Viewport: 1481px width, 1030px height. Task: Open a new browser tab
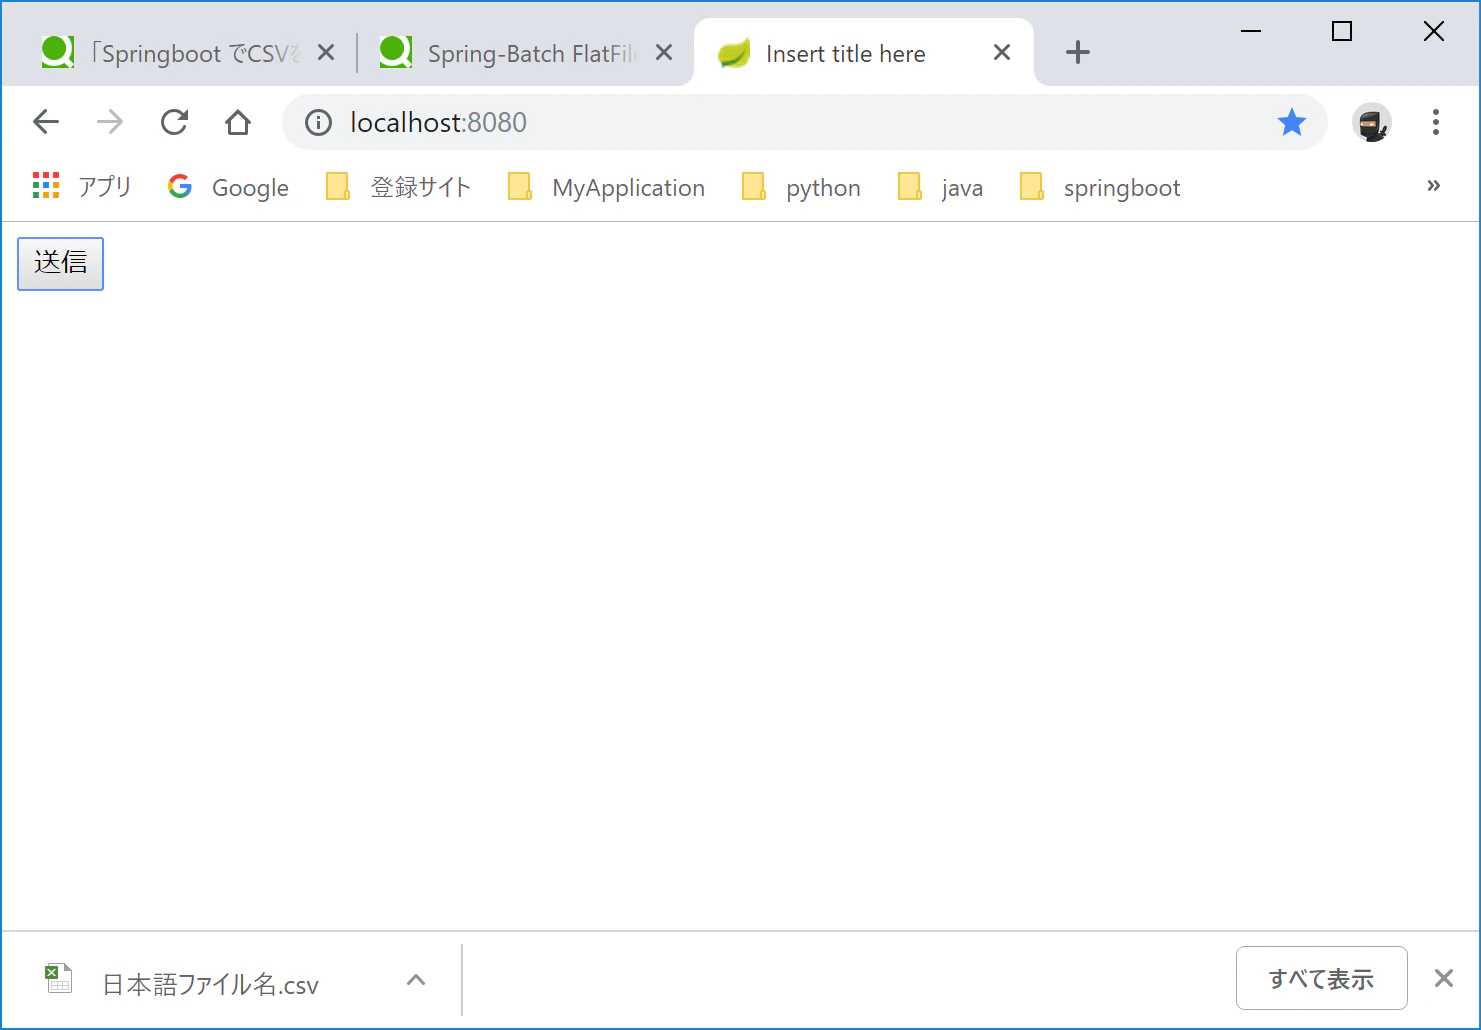tap(1078, 52)
